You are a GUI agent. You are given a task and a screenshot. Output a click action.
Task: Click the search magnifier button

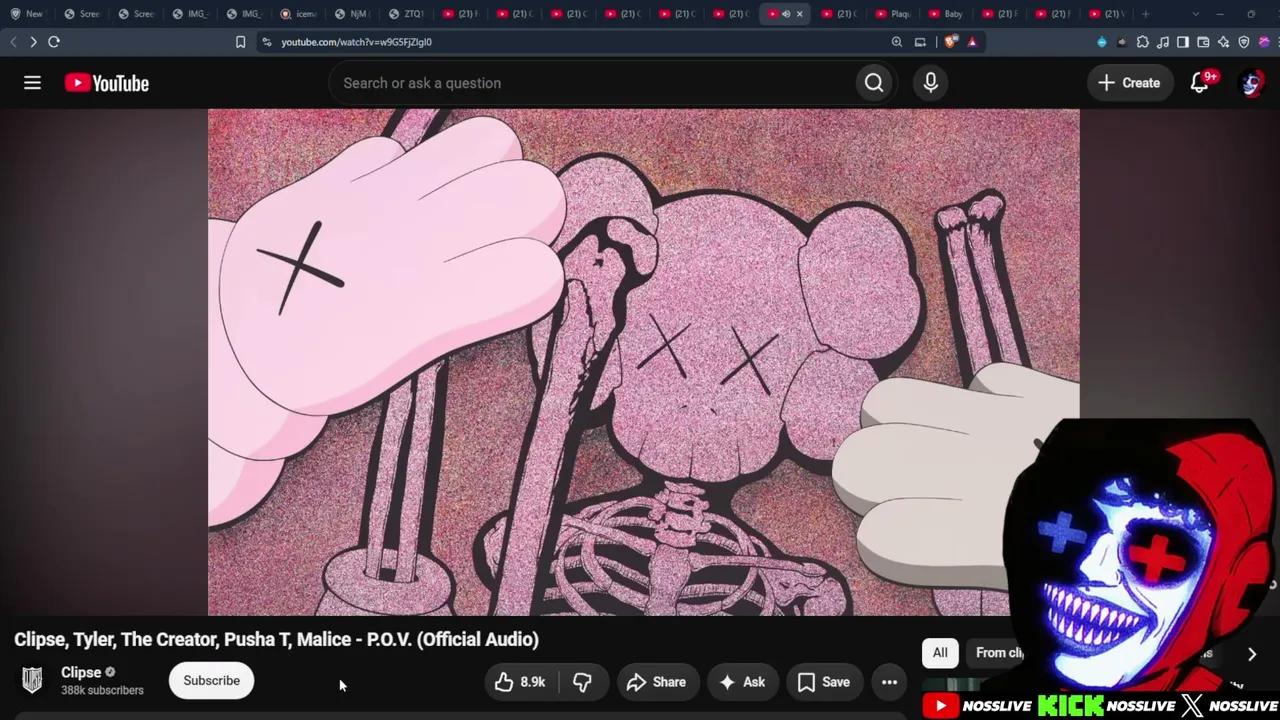point(874,83)
